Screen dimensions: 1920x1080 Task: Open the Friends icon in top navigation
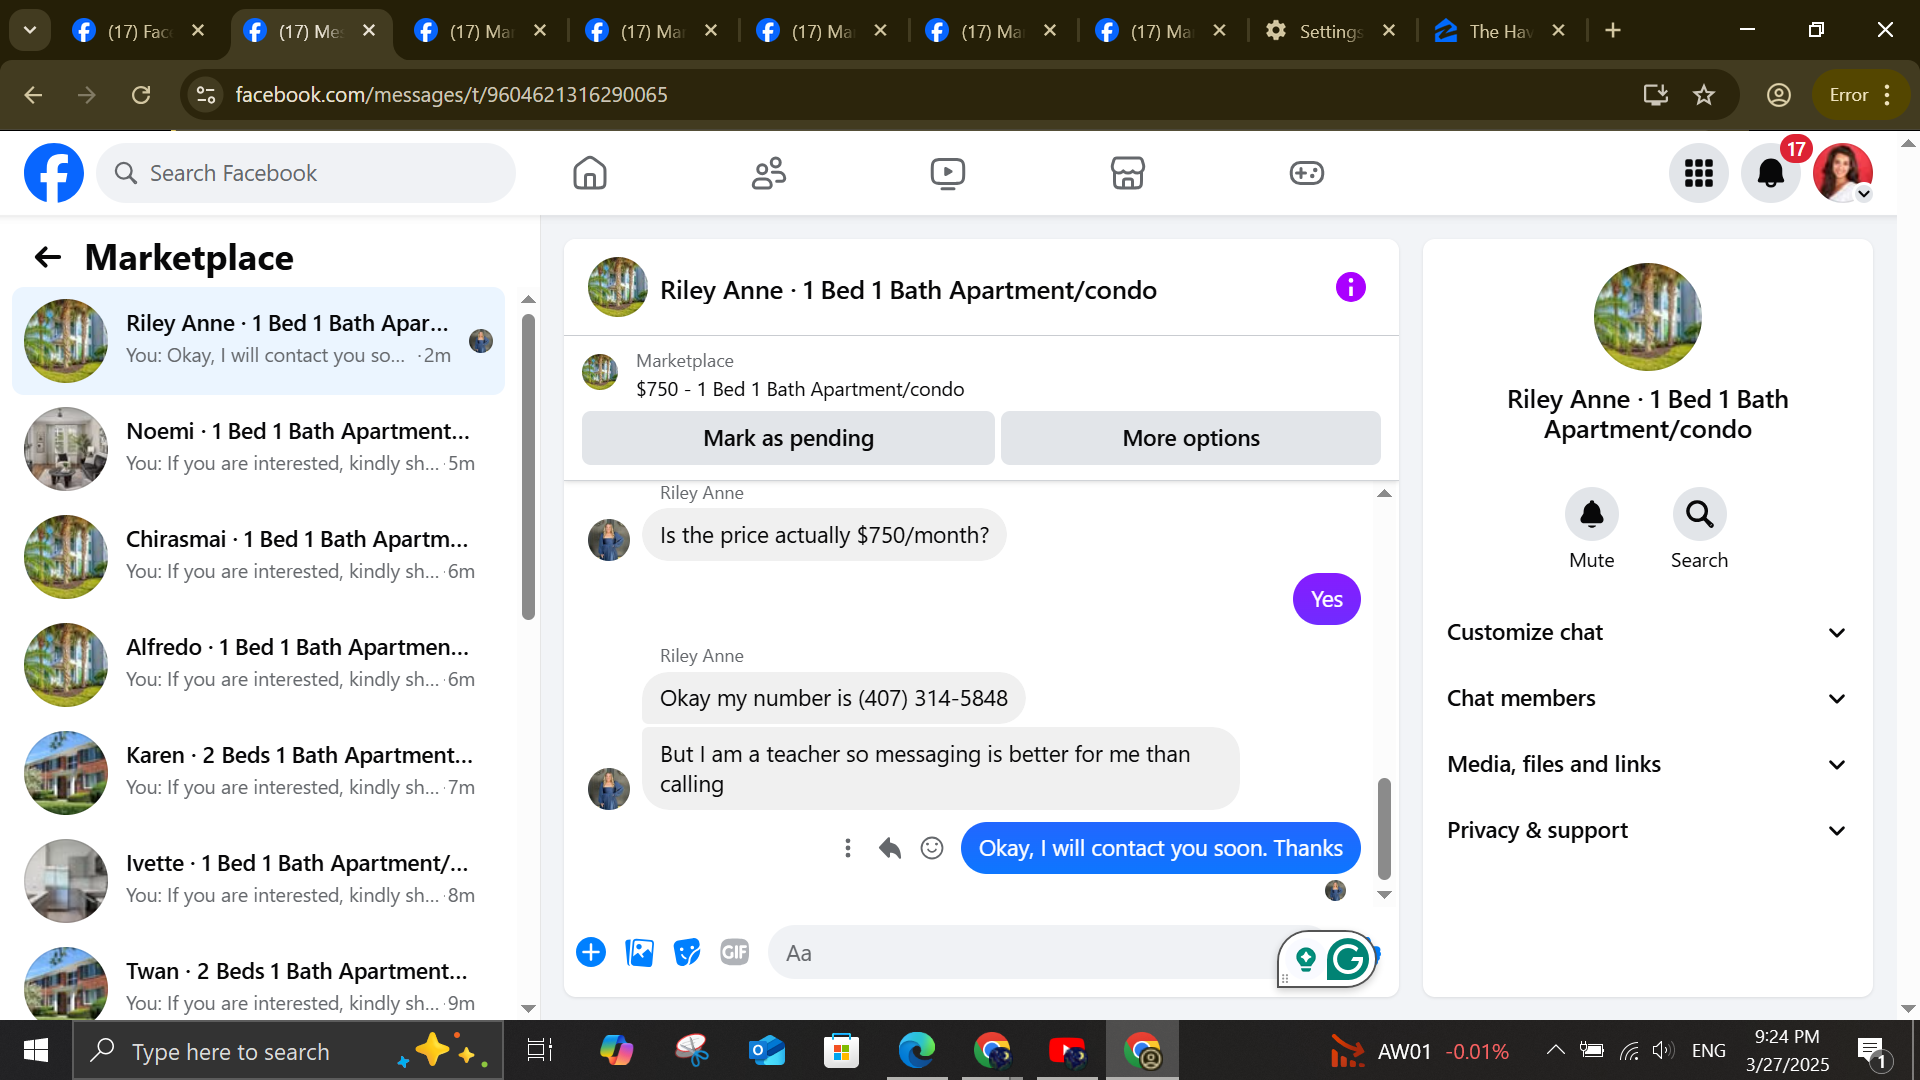769,173
